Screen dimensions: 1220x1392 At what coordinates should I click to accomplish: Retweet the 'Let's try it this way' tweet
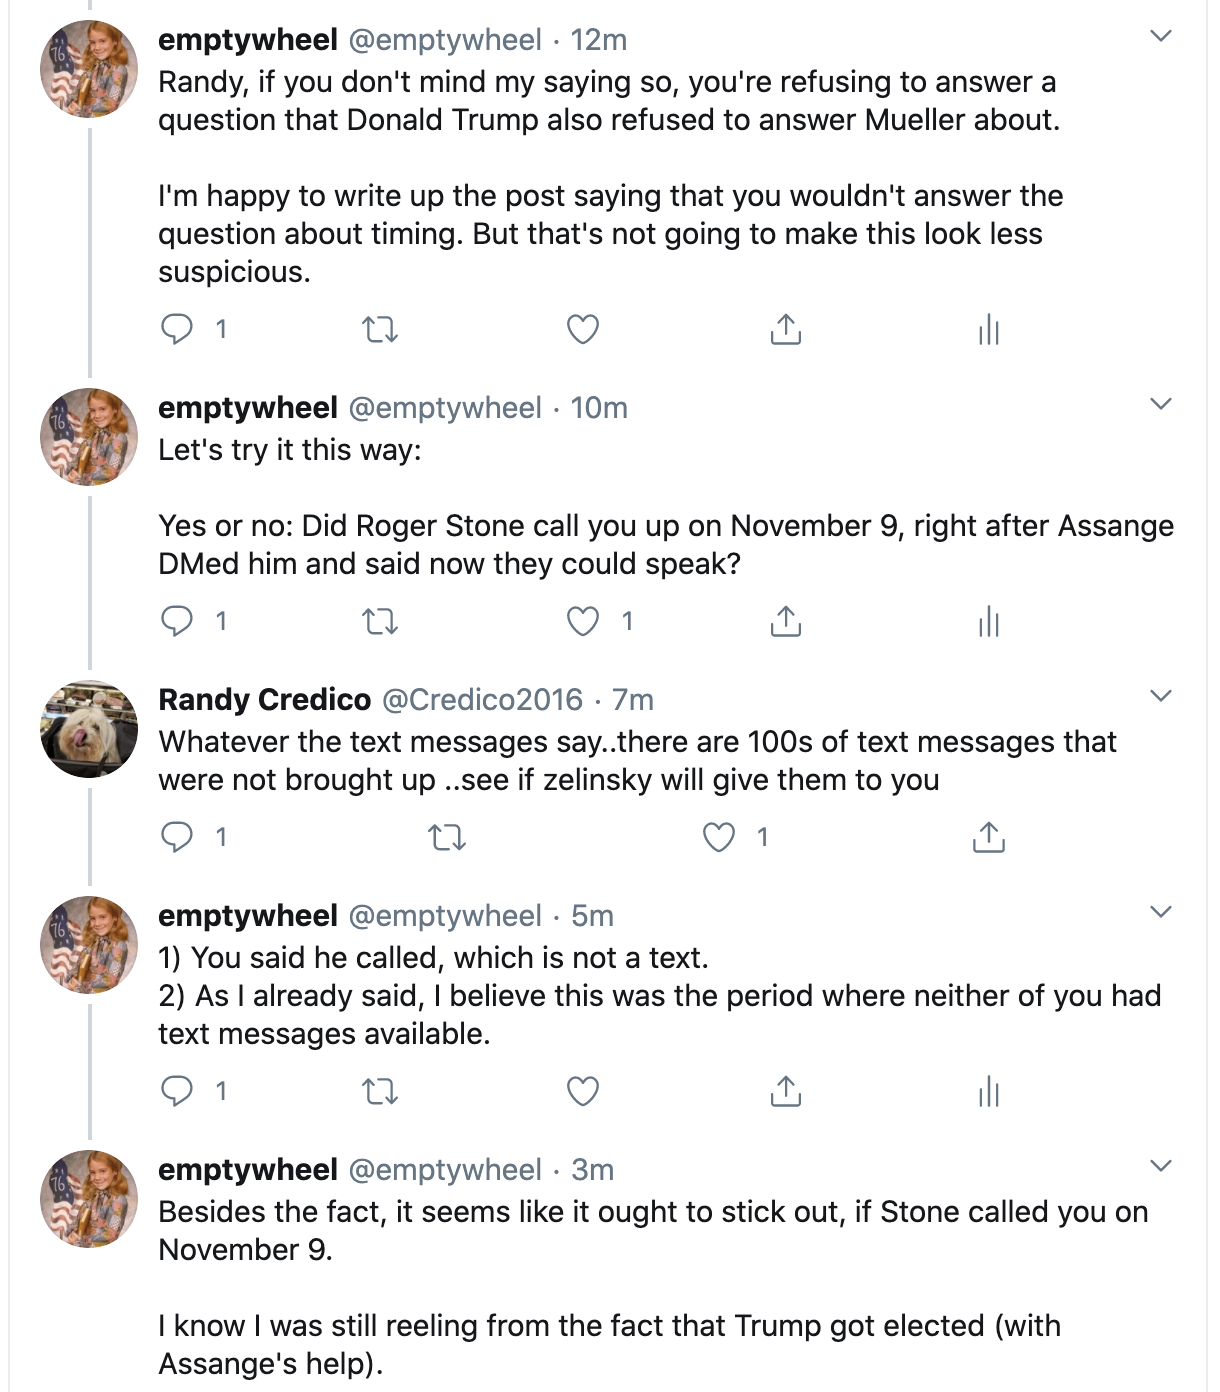[379, 622]
